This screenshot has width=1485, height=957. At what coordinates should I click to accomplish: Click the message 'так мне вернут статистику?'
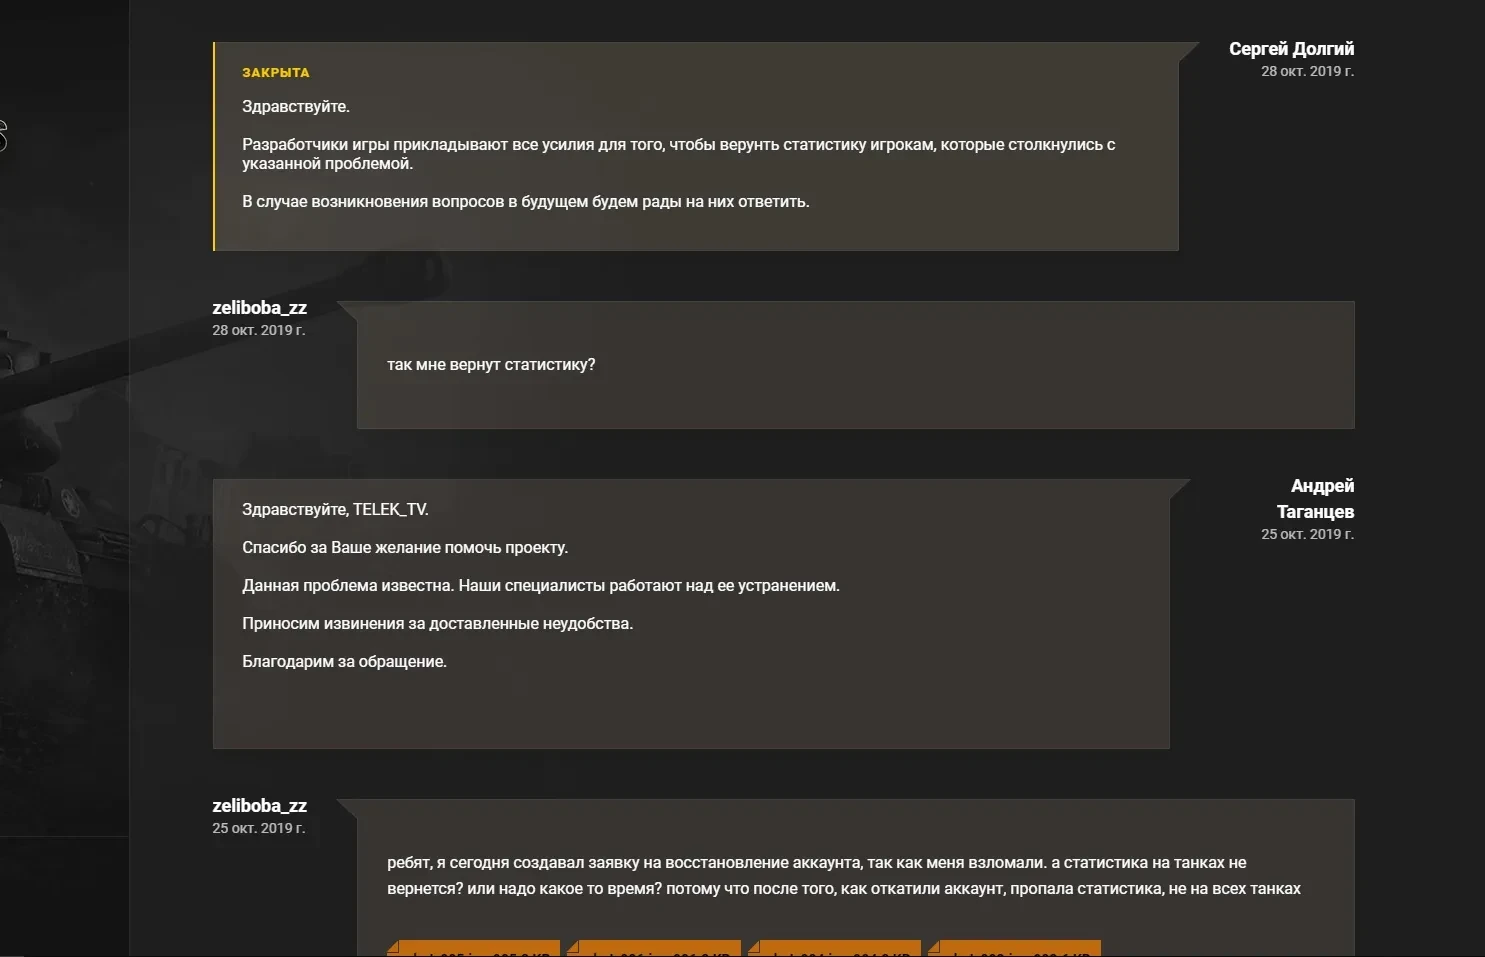(x=491, y=365)
